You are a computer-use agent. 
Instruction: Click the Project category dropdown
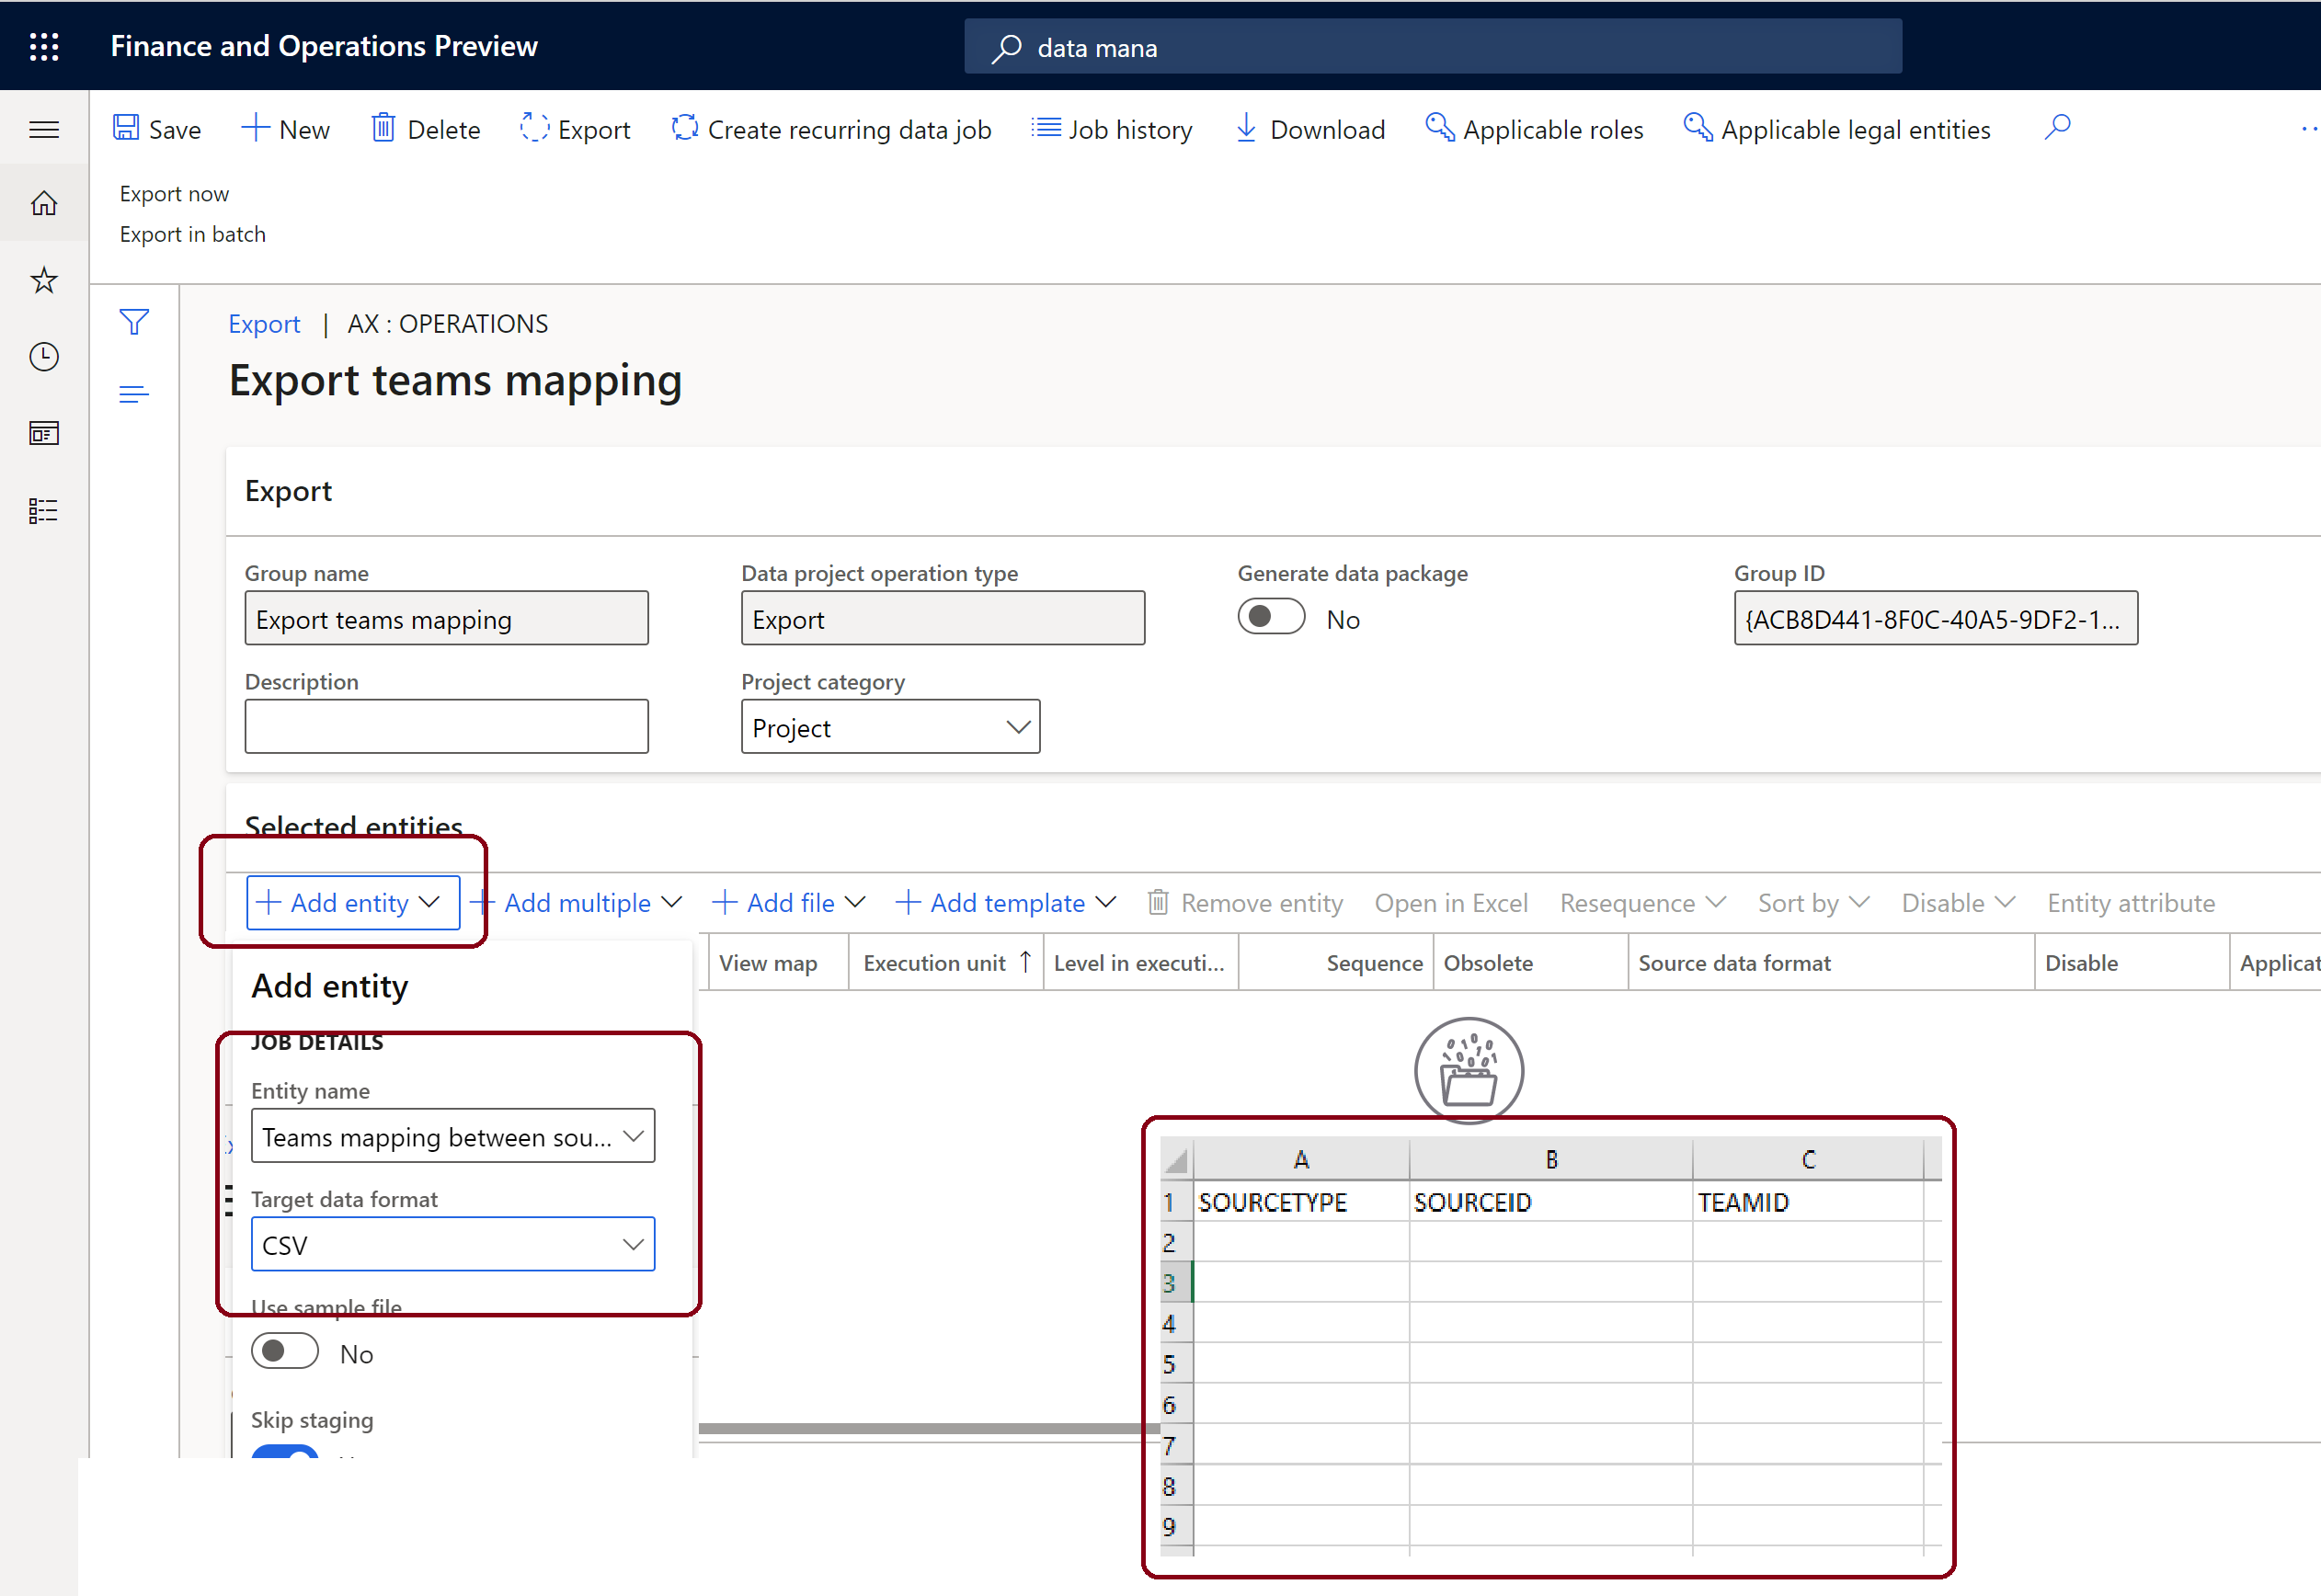click(889, 726)
